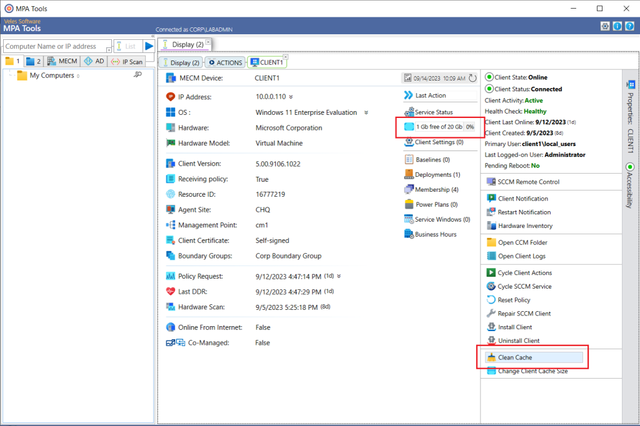Close the CLIENT1 tab

click(x=285, y=57)
